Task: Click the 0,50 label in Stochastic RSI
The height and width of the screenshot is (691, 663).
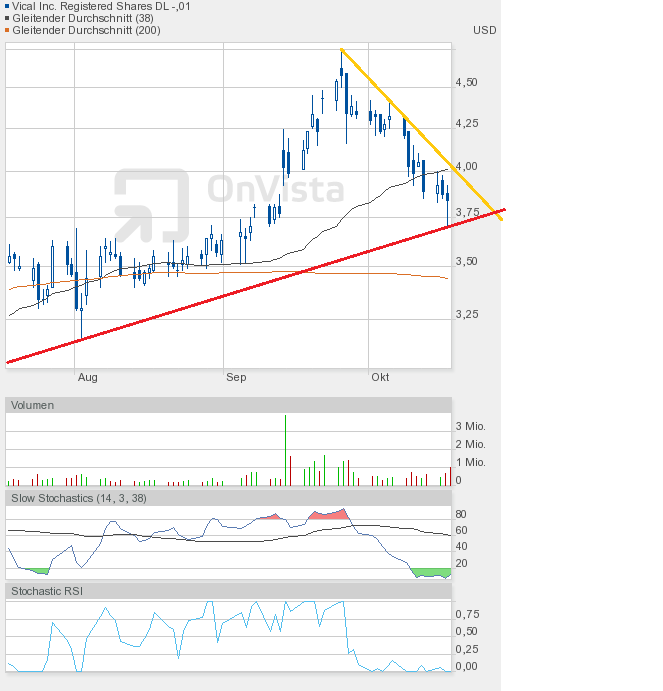Action: [467, 631]
